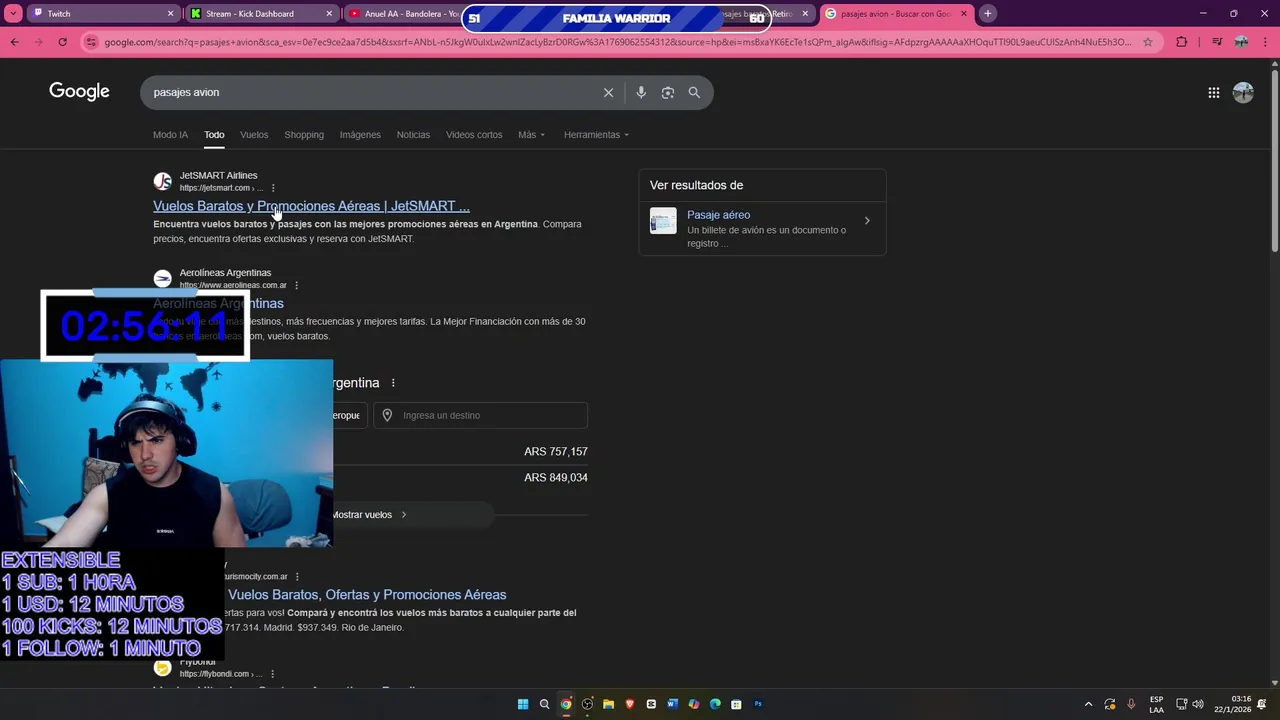Open the notification bell in the taskbar
The width and height of the screenshot is (1280, 720).
coord(1262,704)
